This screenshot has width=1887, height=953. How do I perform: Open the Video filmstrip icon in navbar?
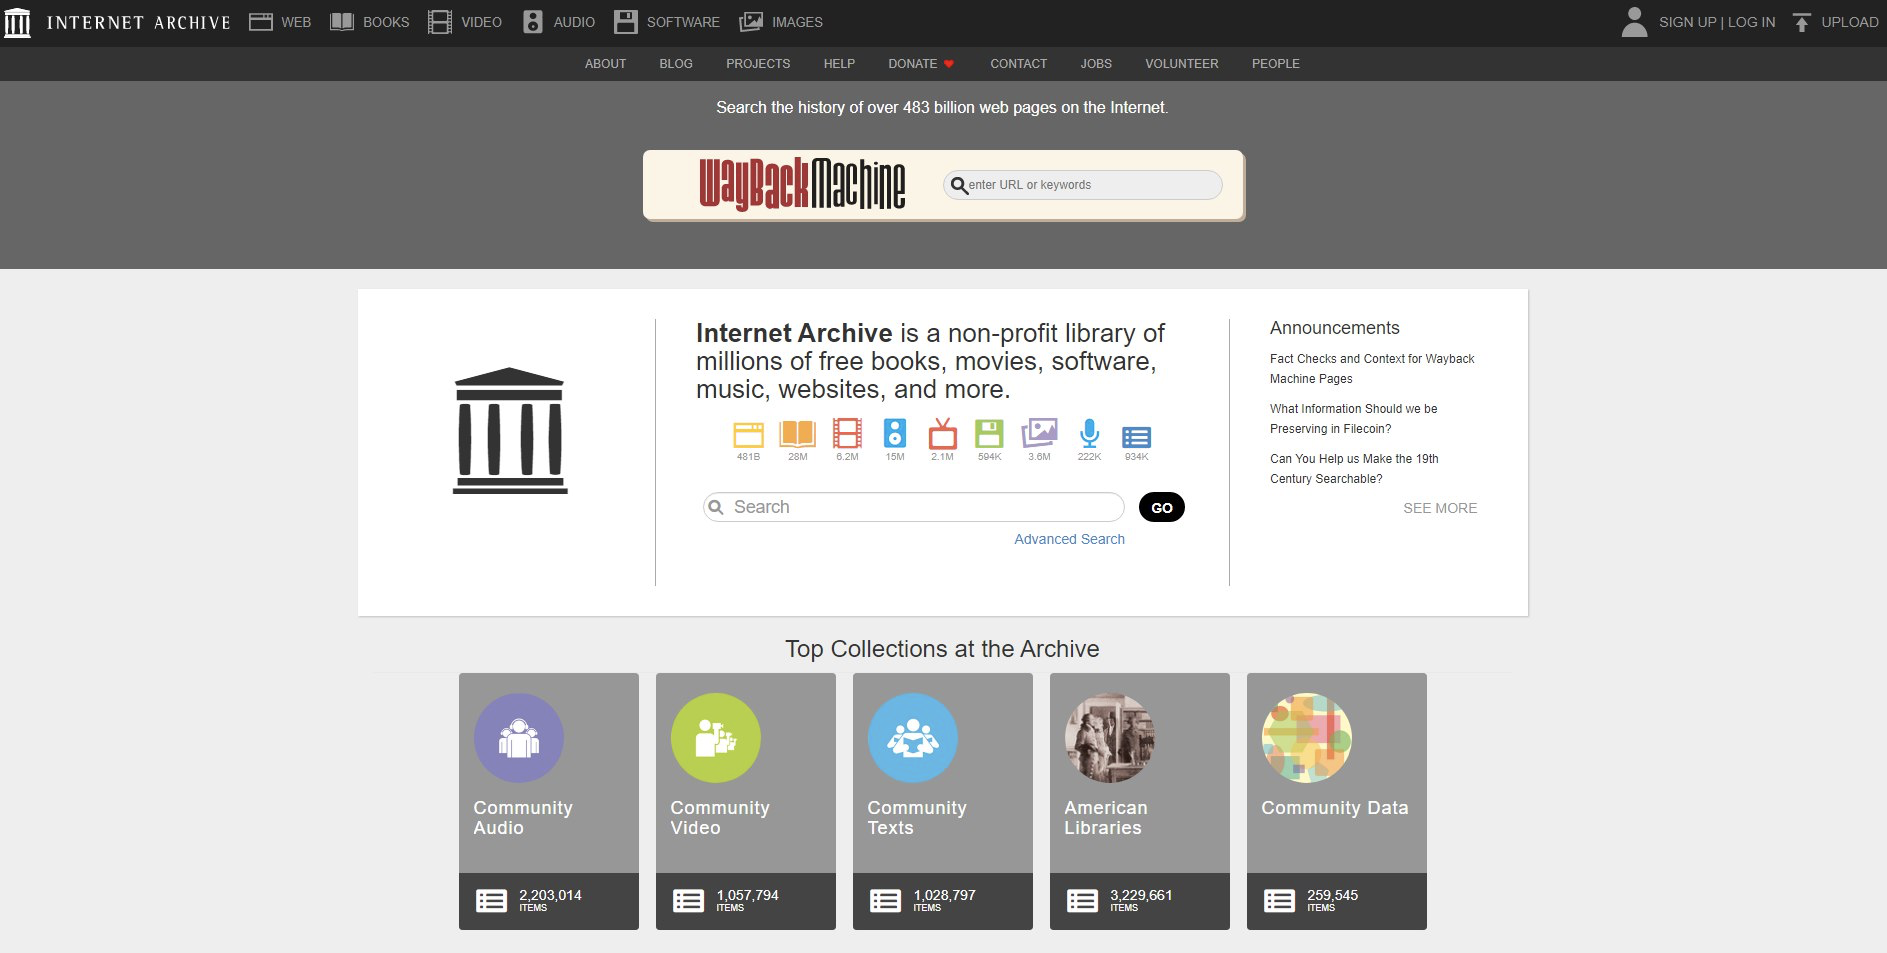[x=440, y=22]
